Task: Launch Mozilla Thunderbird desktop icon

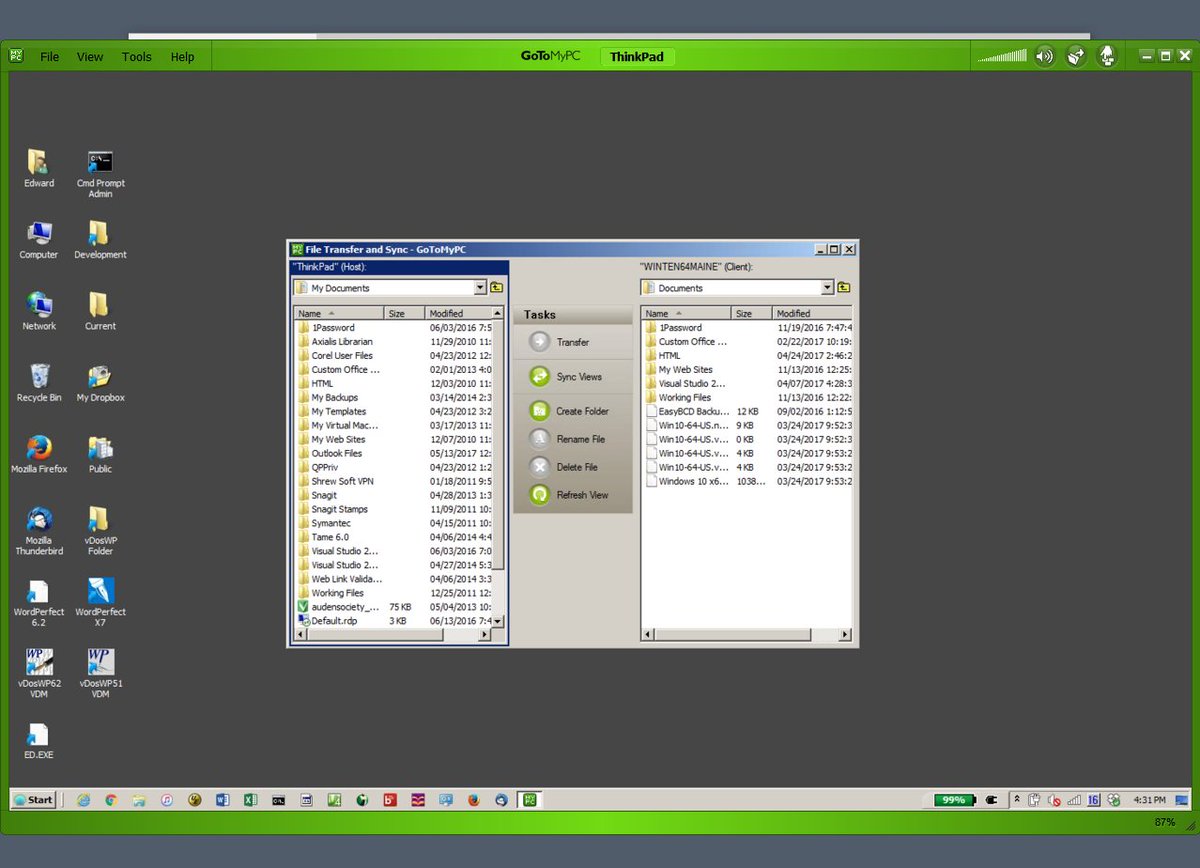Action: tap(39, 530)
